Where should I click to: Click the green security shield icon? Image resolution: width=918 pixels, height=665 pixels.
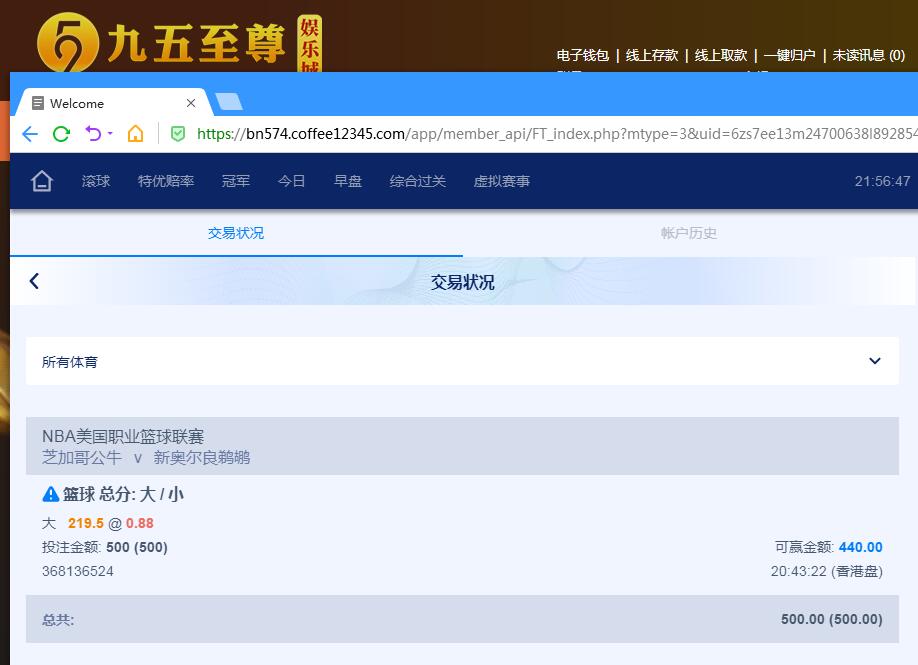point(178,134)
